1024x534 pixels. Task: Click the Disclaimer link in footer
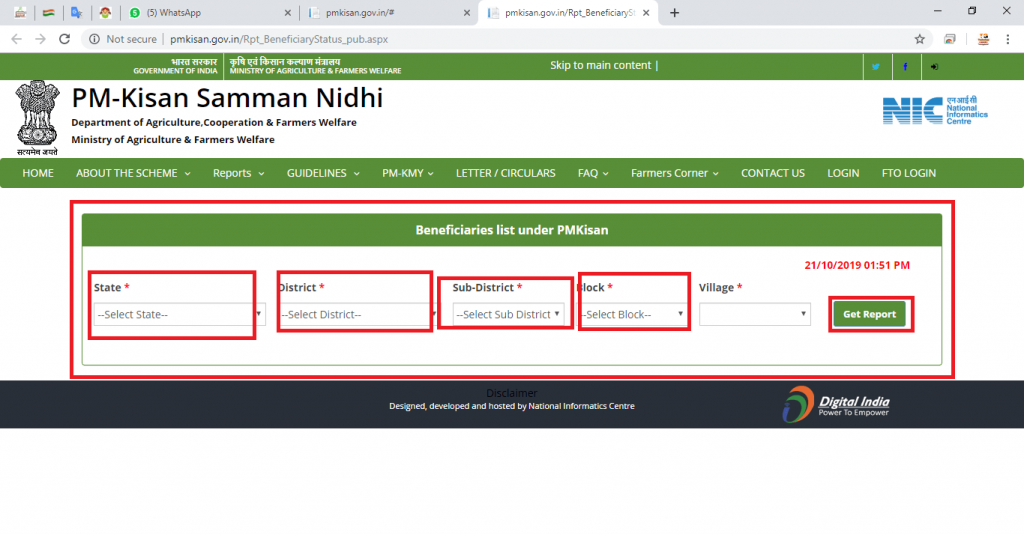click(511, 393)
